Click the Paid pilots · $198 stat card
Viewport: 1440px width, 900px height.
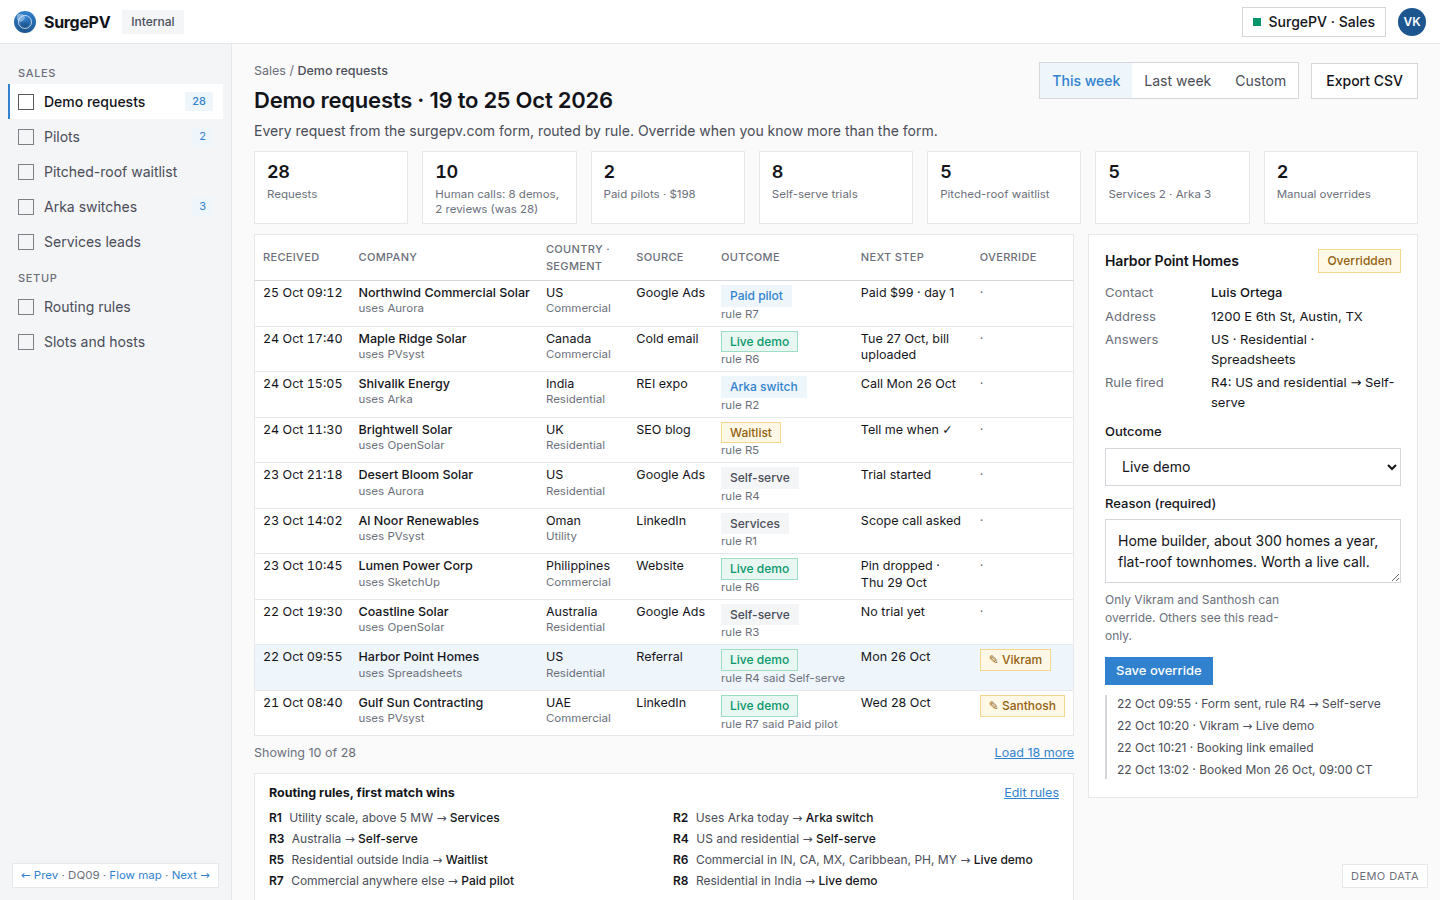pyautogui.click(x=668, y=187)
